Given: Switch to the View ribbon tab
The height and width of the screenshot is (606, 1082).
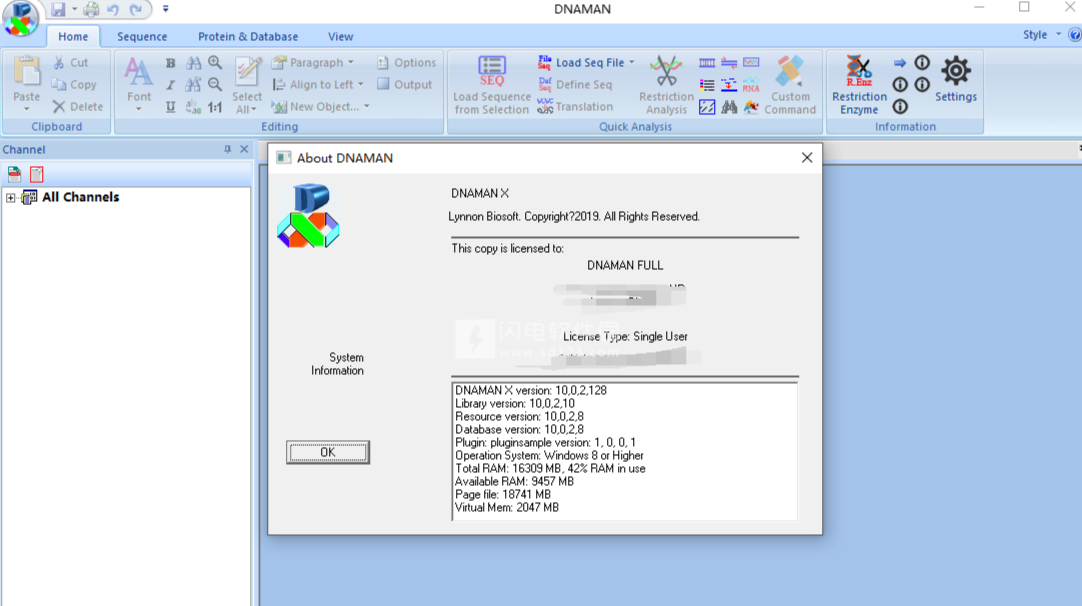Looking at the screenshot, I should [340, 37].
